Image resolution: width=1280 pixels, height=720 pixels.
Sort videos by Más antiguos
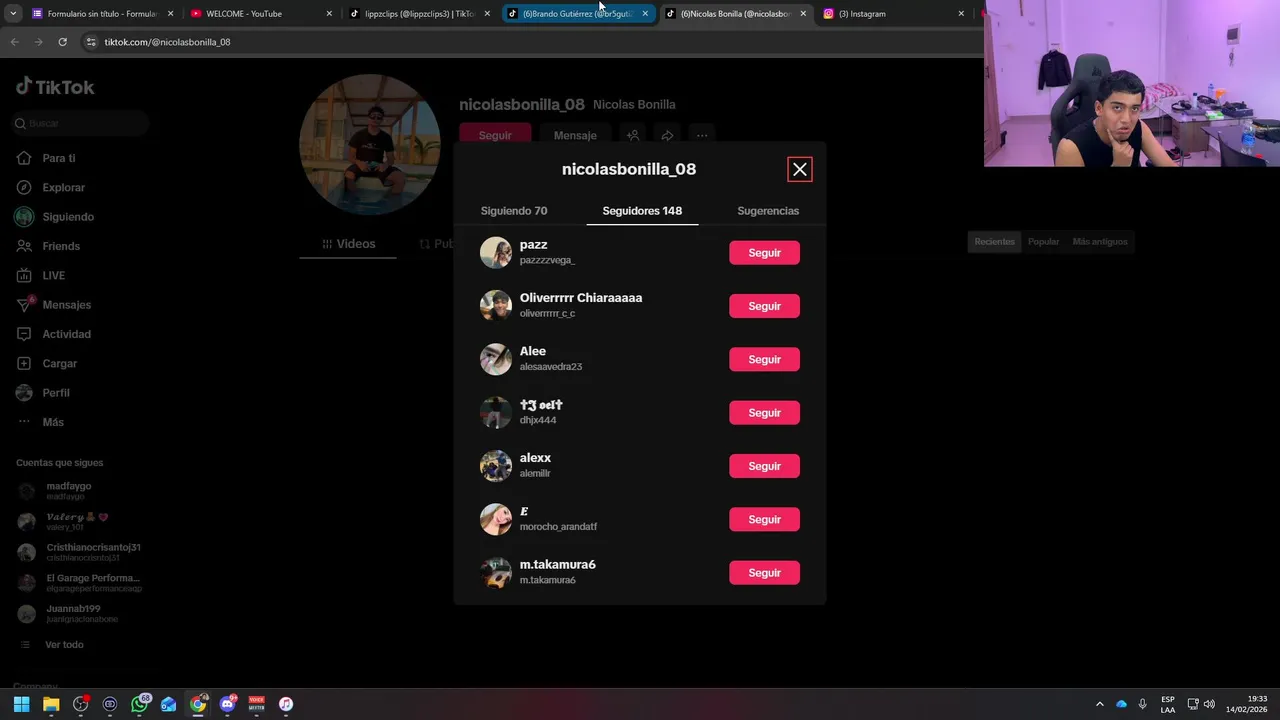(x=1100, y=242)
